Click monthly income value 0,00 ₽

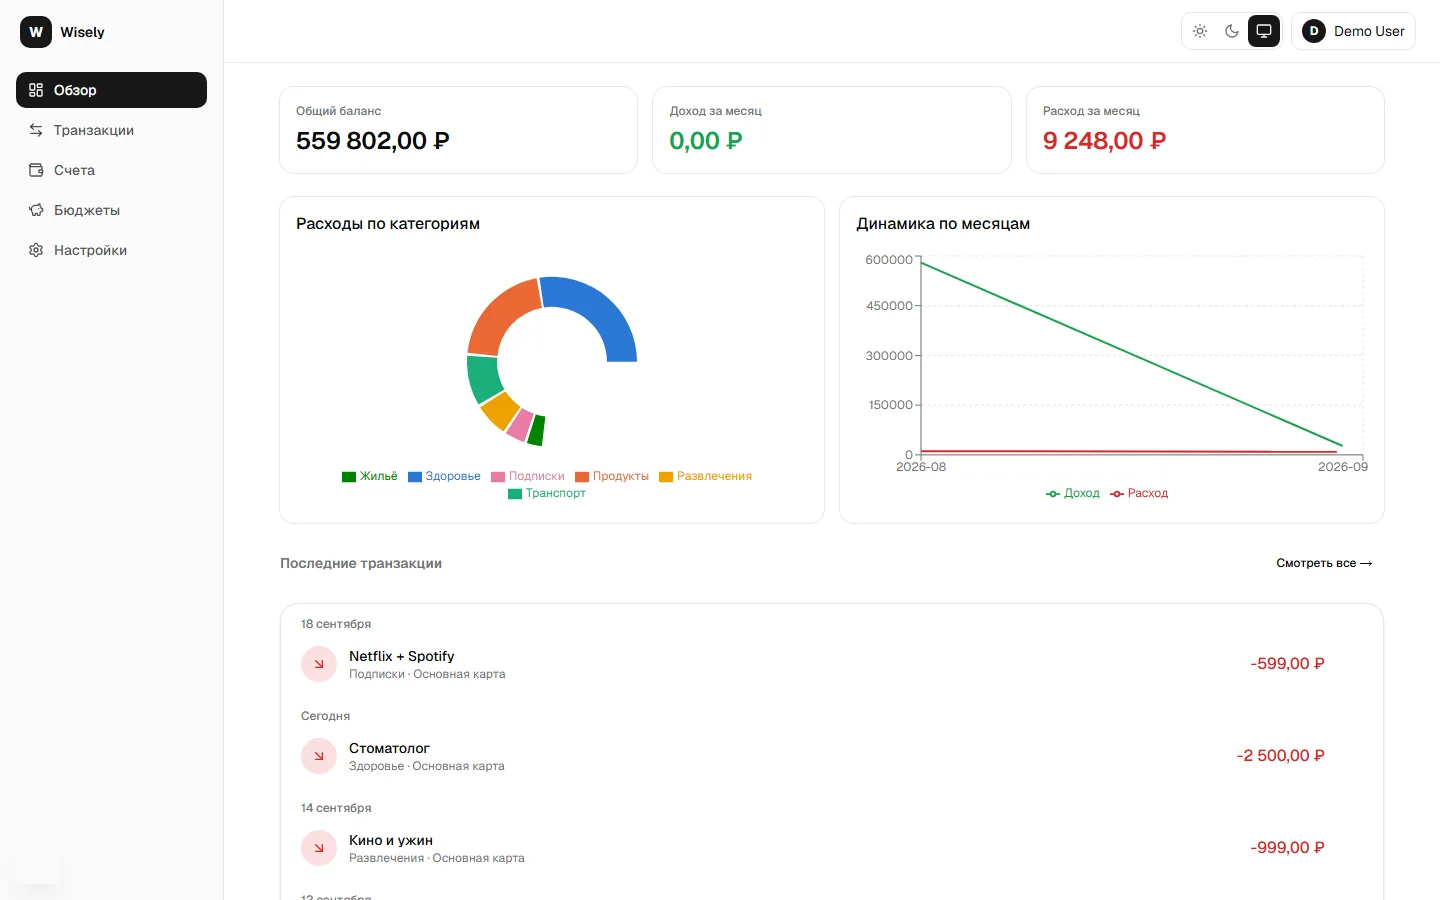pos(706,141)
